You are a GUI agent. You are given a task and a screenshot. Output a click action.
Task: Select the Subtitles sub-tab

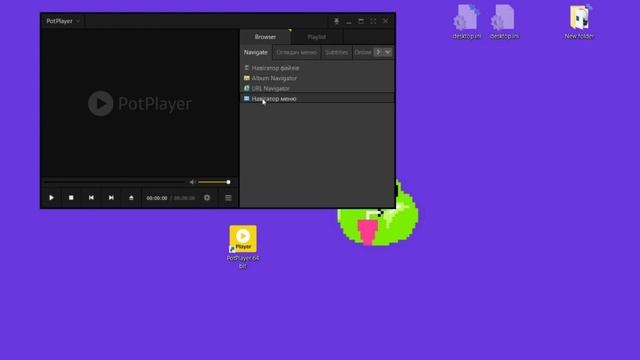point(336,52)
